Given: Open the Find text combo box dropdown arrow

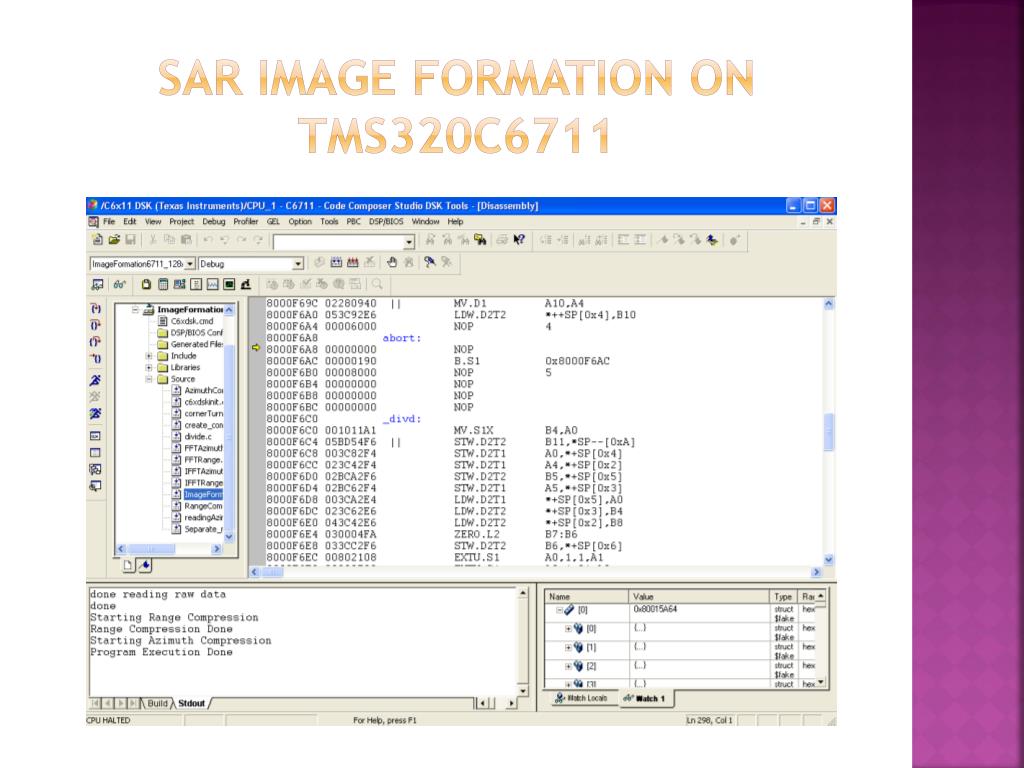Looking at the screenshot, I should [x=409, y=242].
